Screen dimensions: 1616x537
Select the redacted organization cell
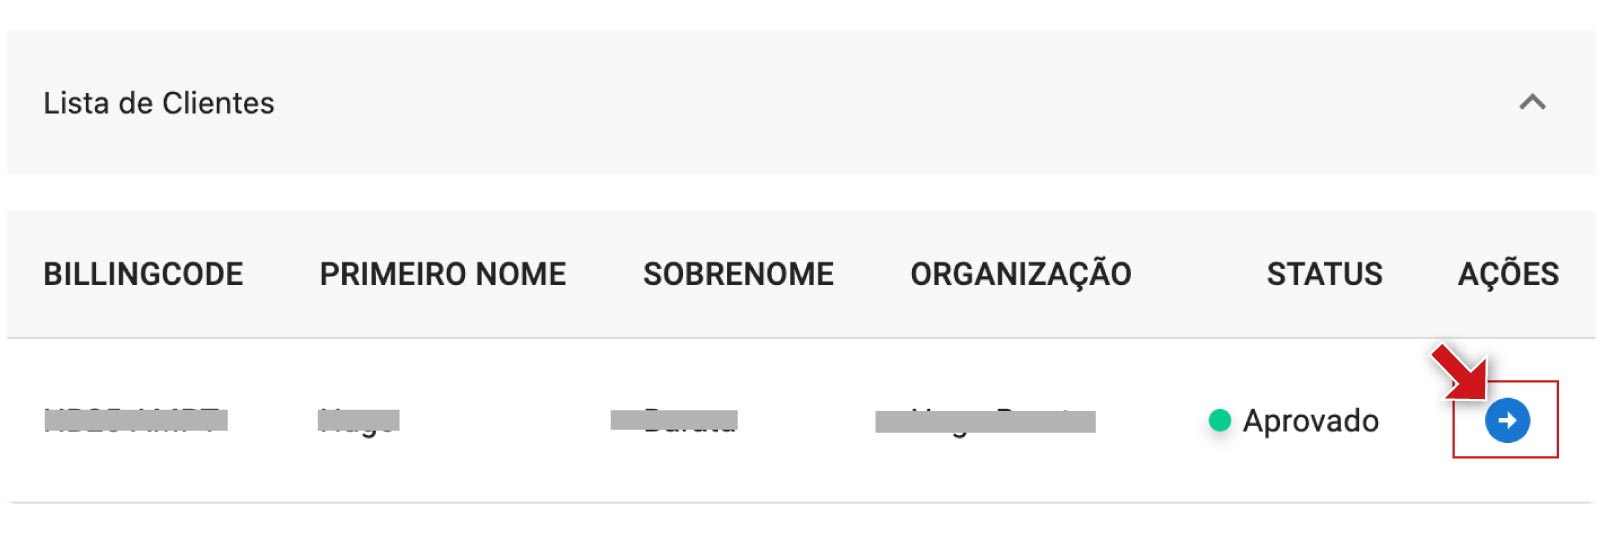(985, 421)
